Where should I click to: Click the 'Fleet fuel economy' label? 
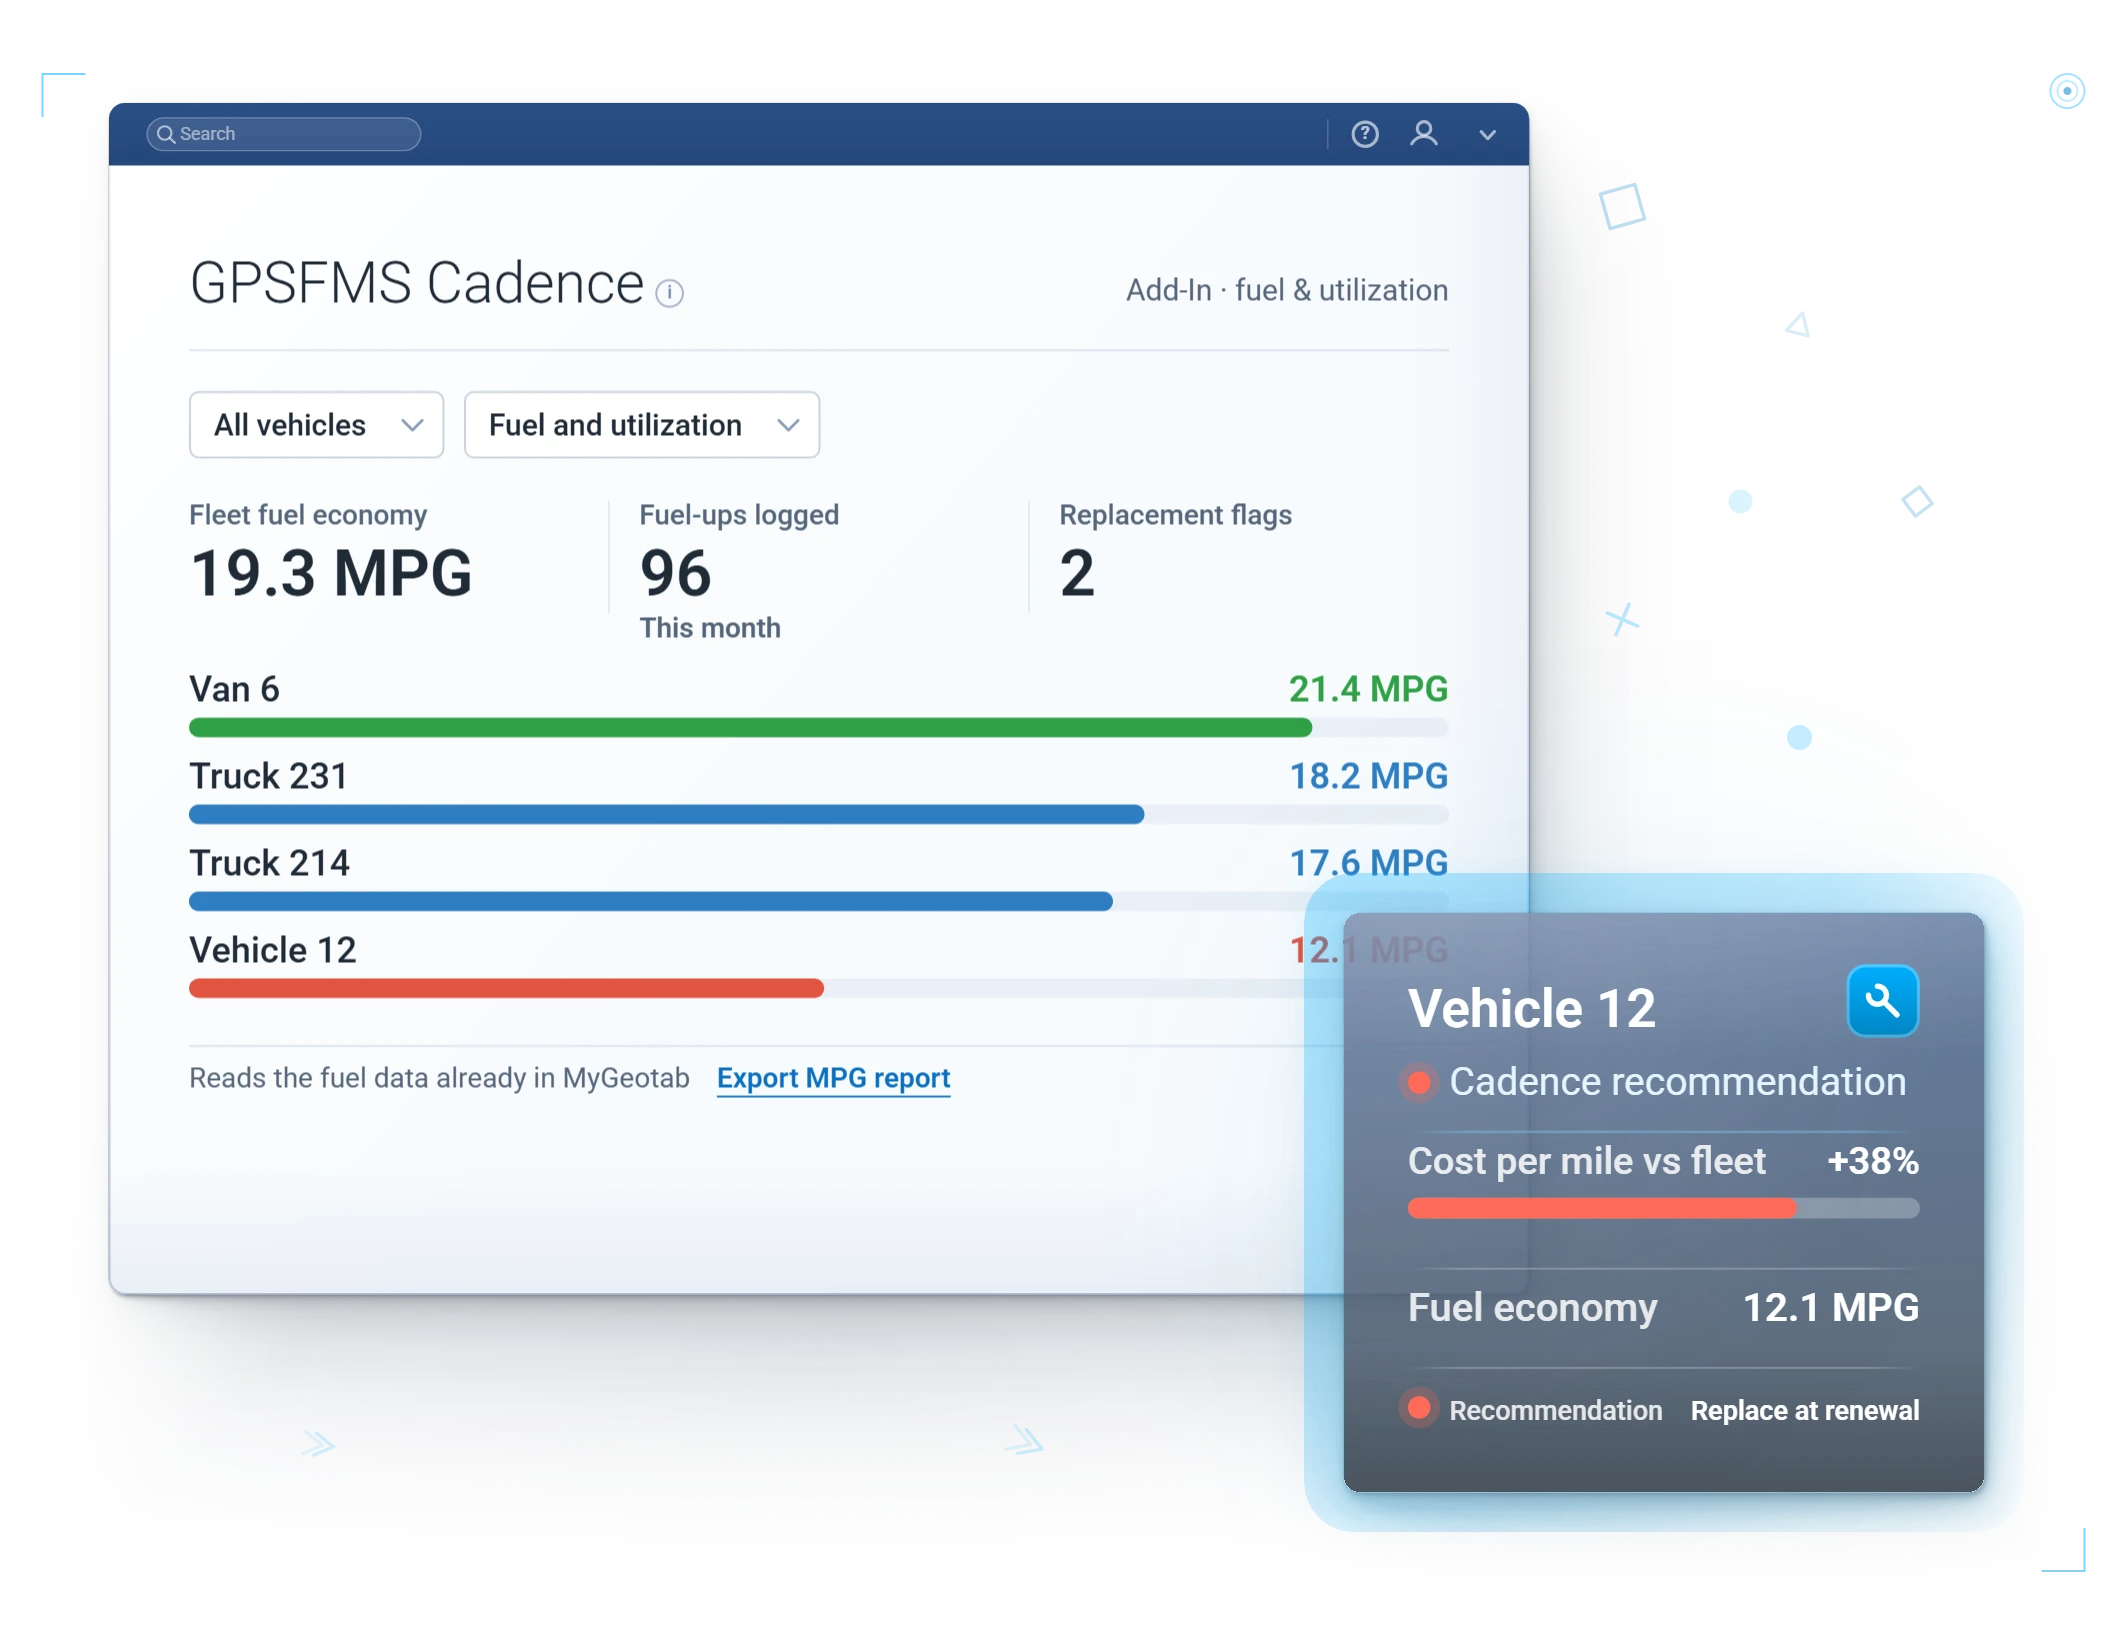(308, 515)
